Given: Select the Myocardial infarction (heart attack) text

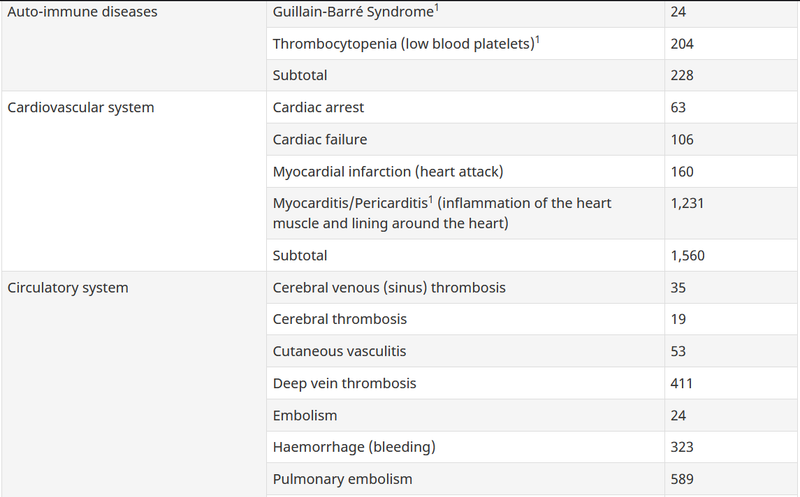Looking at the screenshot, I should 387,171.
